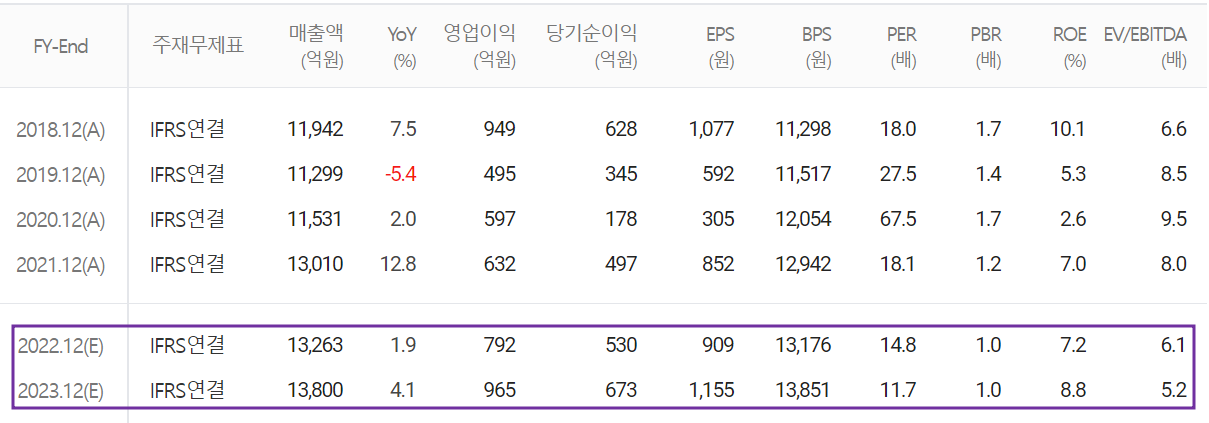Click operating profit 949 for 2018.12

tap(499, 129)
